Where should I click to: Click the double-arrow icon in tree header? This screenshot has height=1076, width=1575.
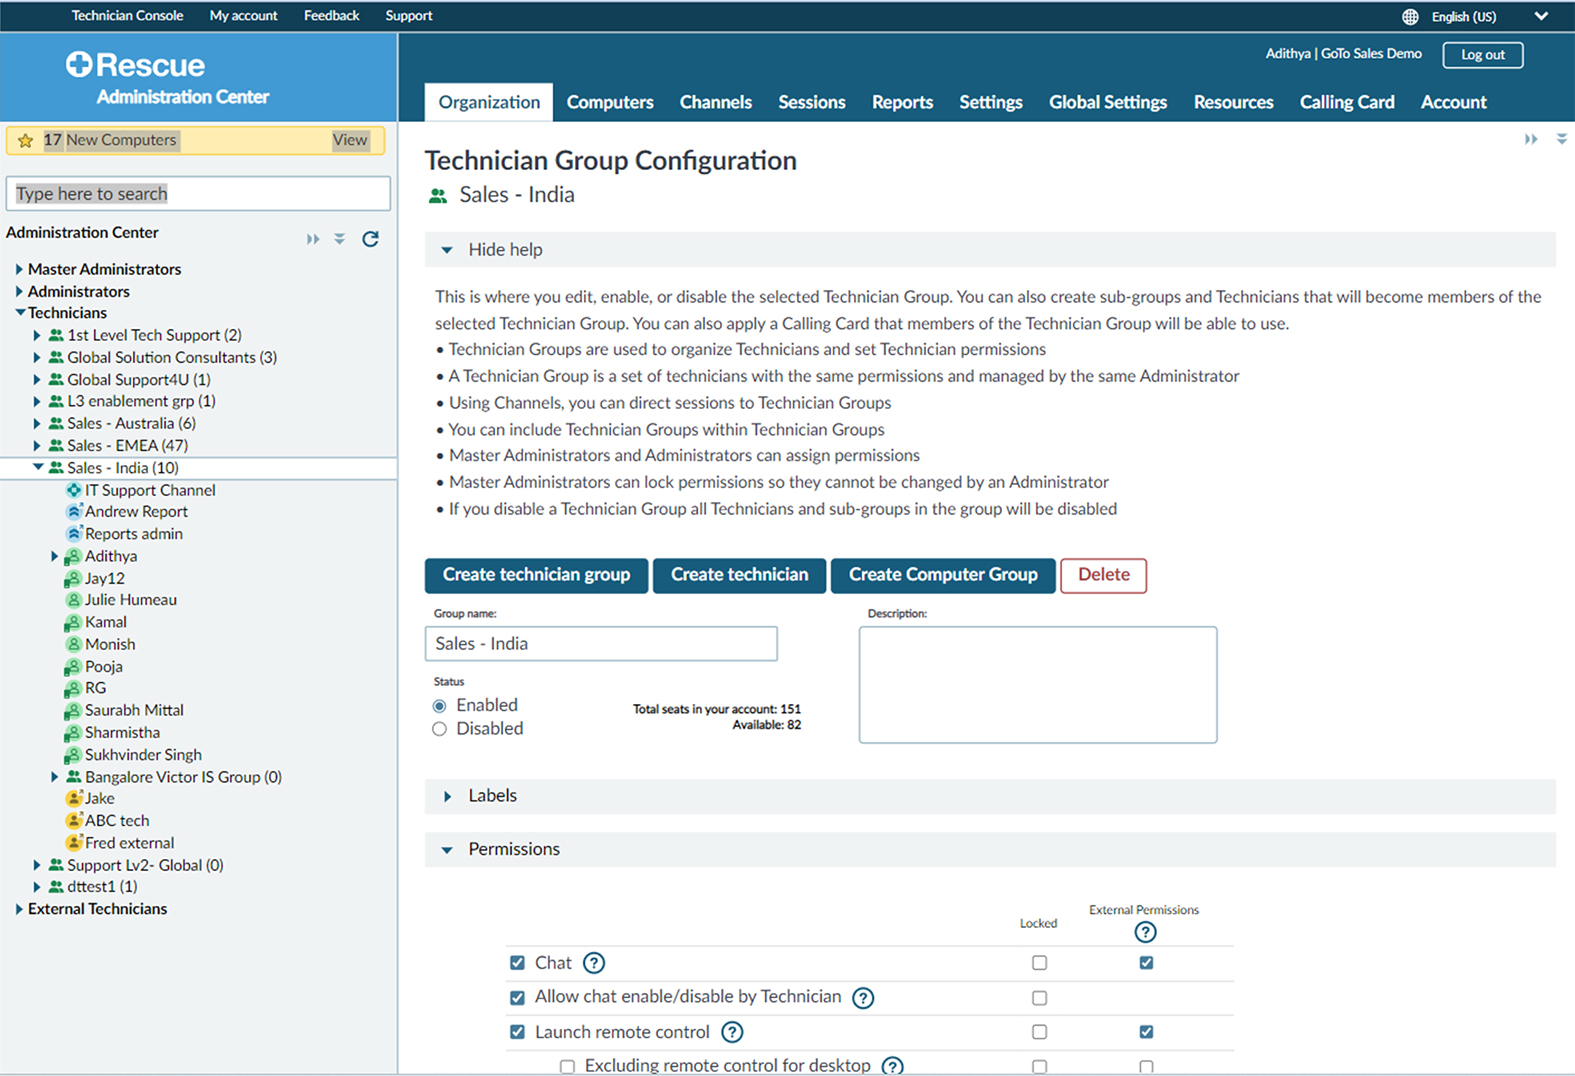click(313, 239)
